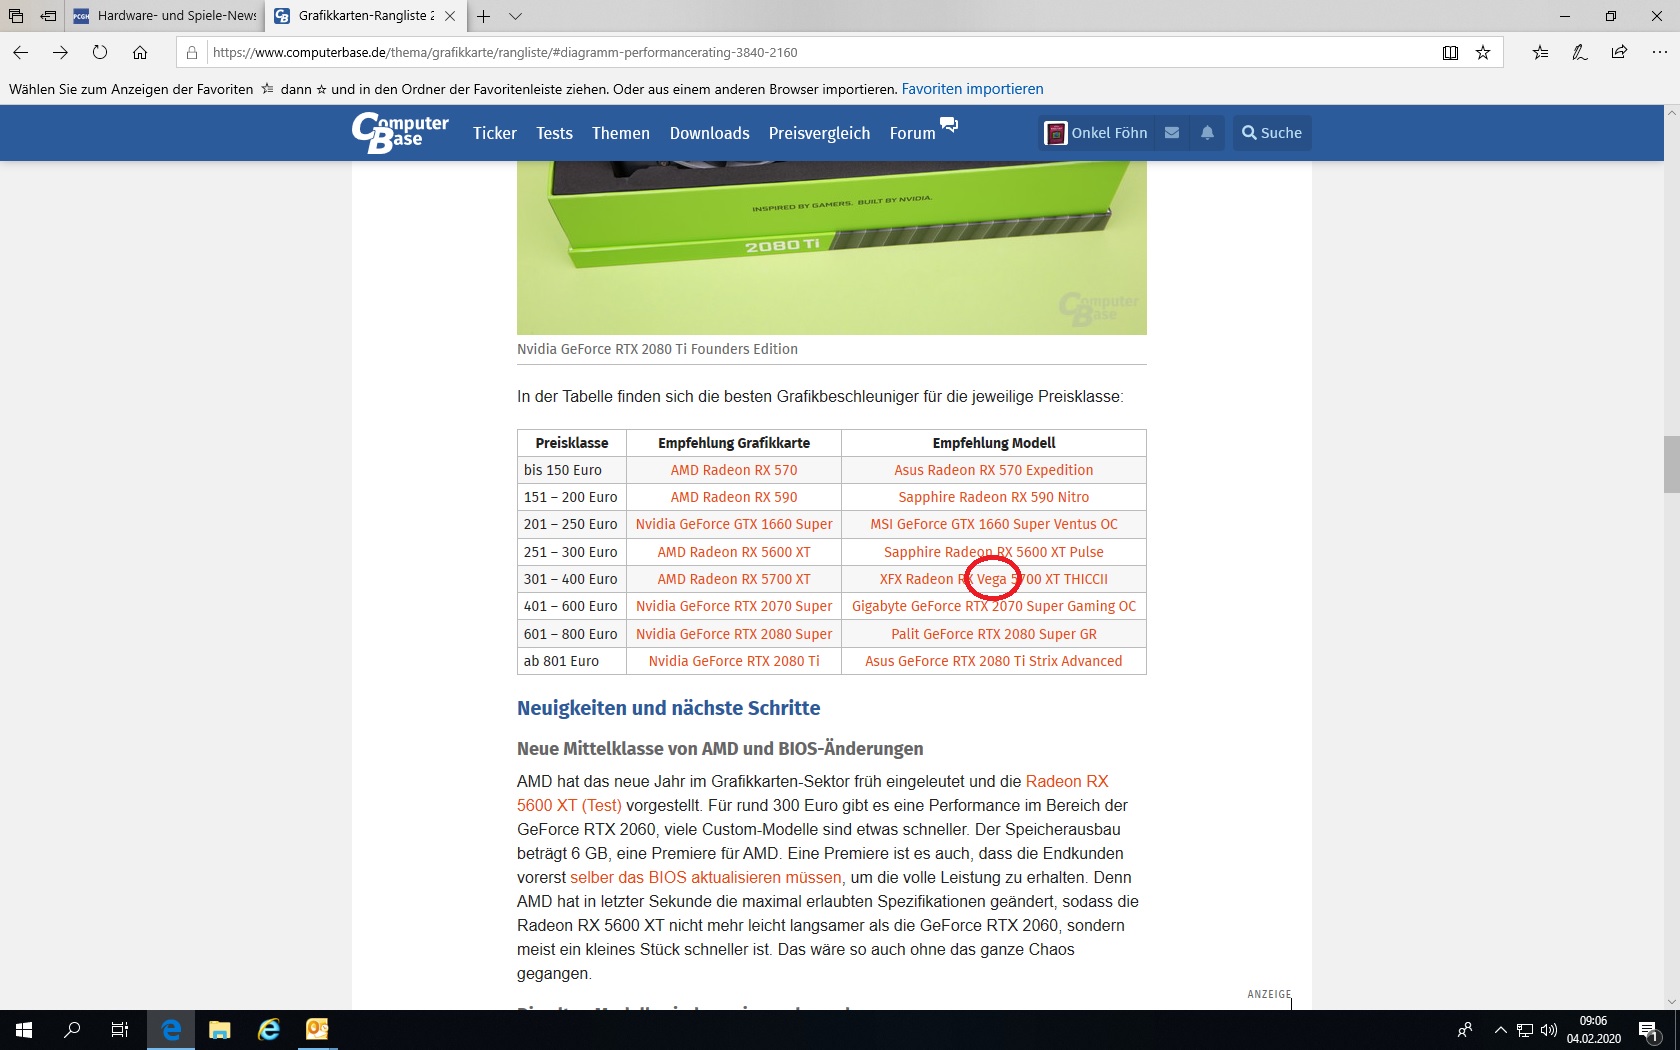
Task: Open AMD Radeon RX 570 link
Action: (734, 470)
